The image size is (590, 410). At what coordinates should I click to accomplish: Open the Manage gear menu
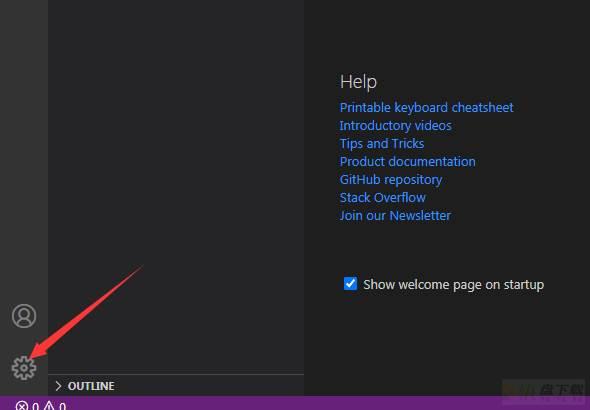[24, 367]
